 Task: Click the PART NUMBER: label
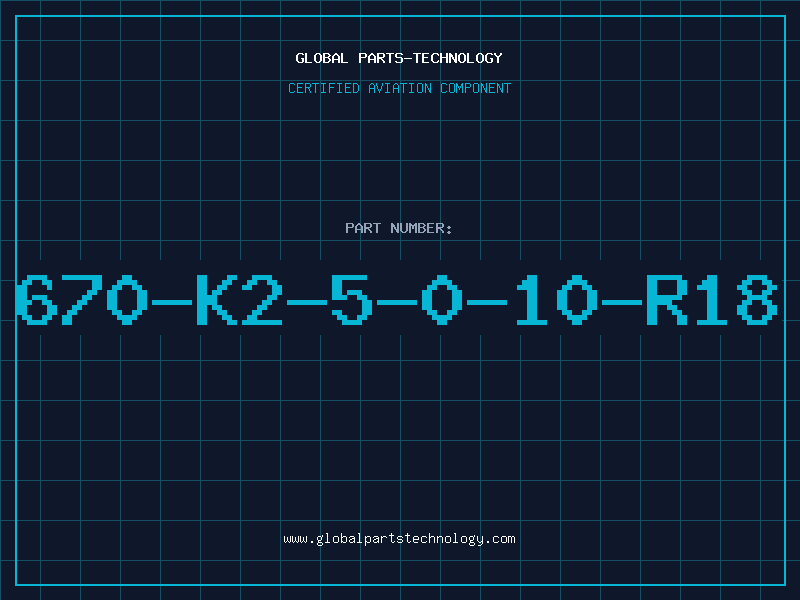398,228
